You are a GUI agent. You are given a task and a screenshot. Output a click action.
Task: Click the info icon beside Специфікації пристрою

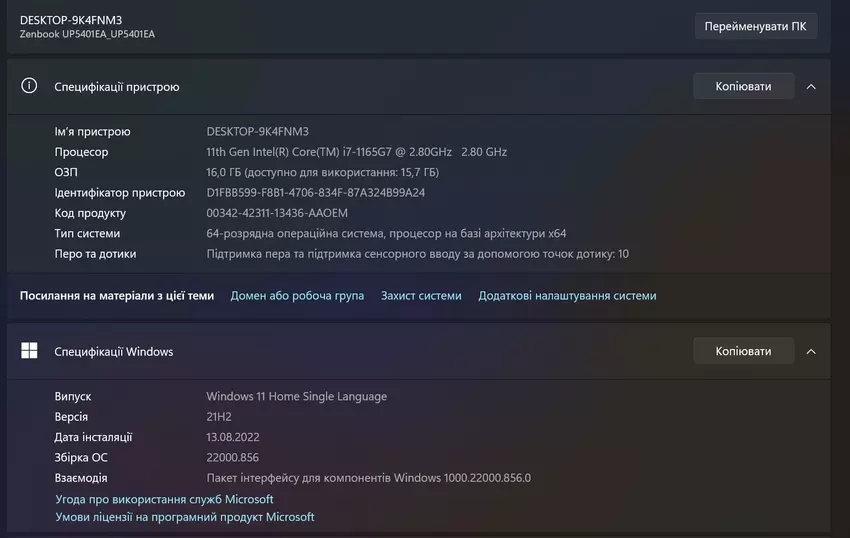[29, 86]
